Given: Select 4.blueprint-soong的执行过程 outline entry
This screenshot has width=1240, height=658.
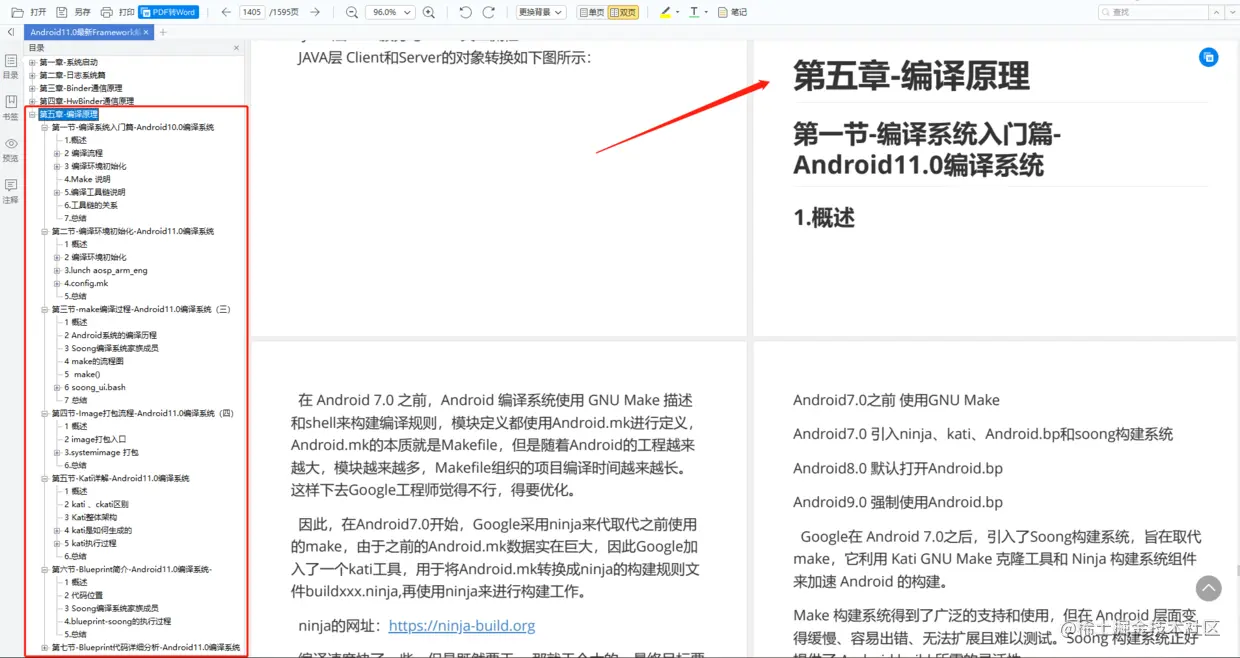Looking at the screenshot, I should coord(117,621).
